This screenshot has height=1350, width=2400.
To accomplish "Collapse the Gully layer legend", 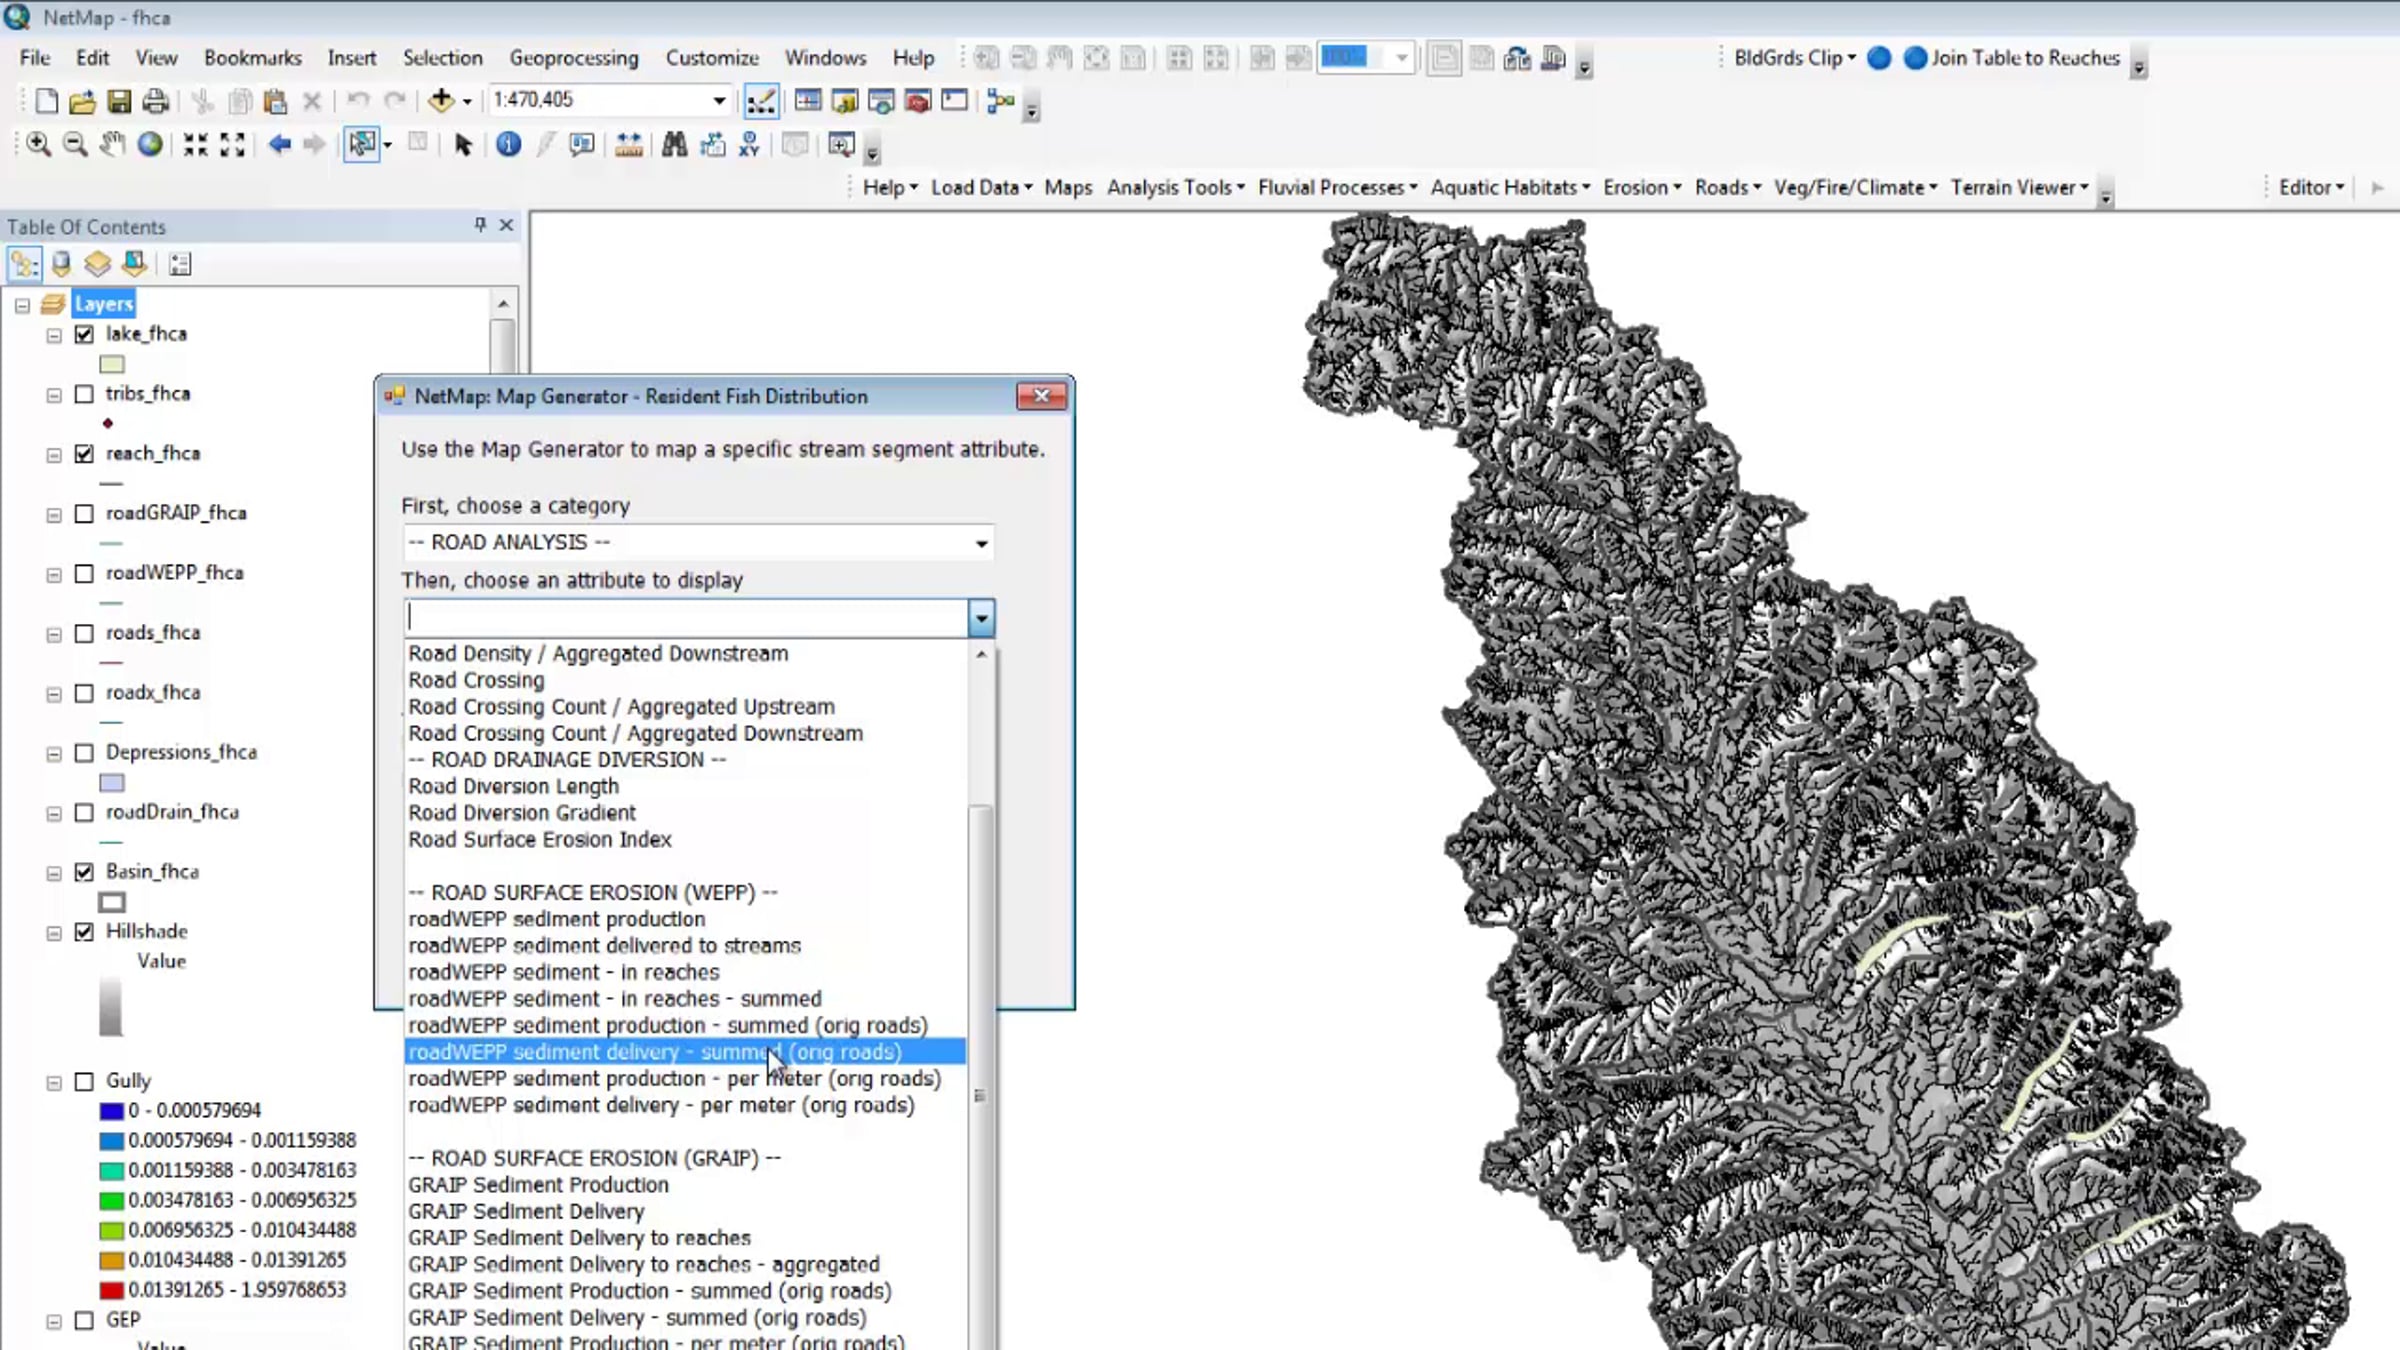I will click(x=54, y=1083).
